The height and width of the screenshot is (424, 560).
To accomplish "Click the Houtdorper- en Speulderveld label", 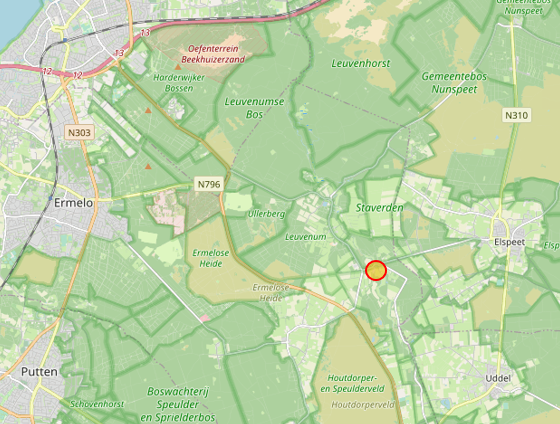I will (x=352, y=383).
